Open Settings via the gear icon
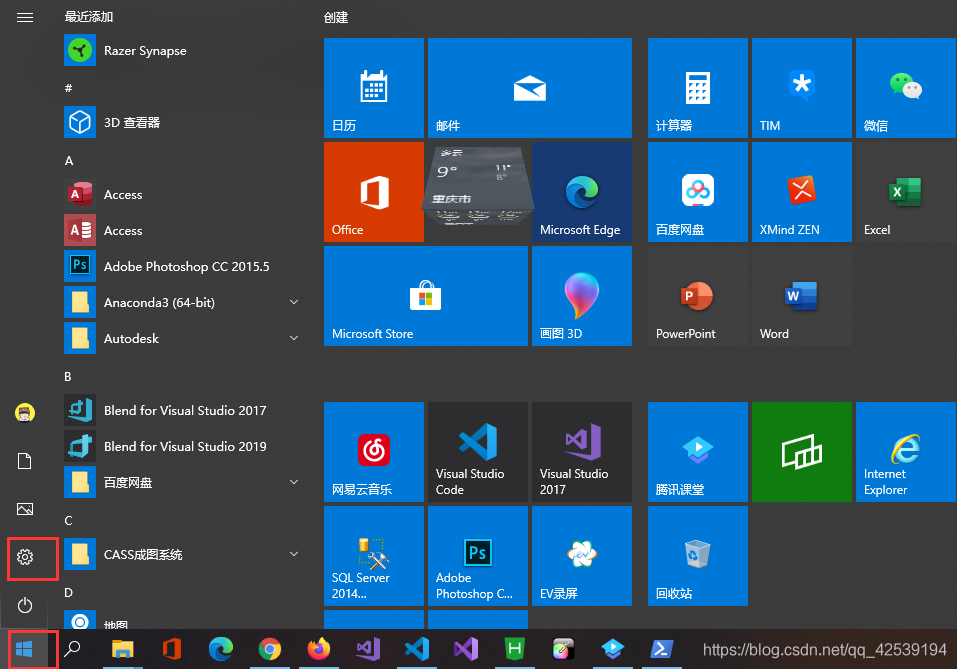 (x=25, y=557)
